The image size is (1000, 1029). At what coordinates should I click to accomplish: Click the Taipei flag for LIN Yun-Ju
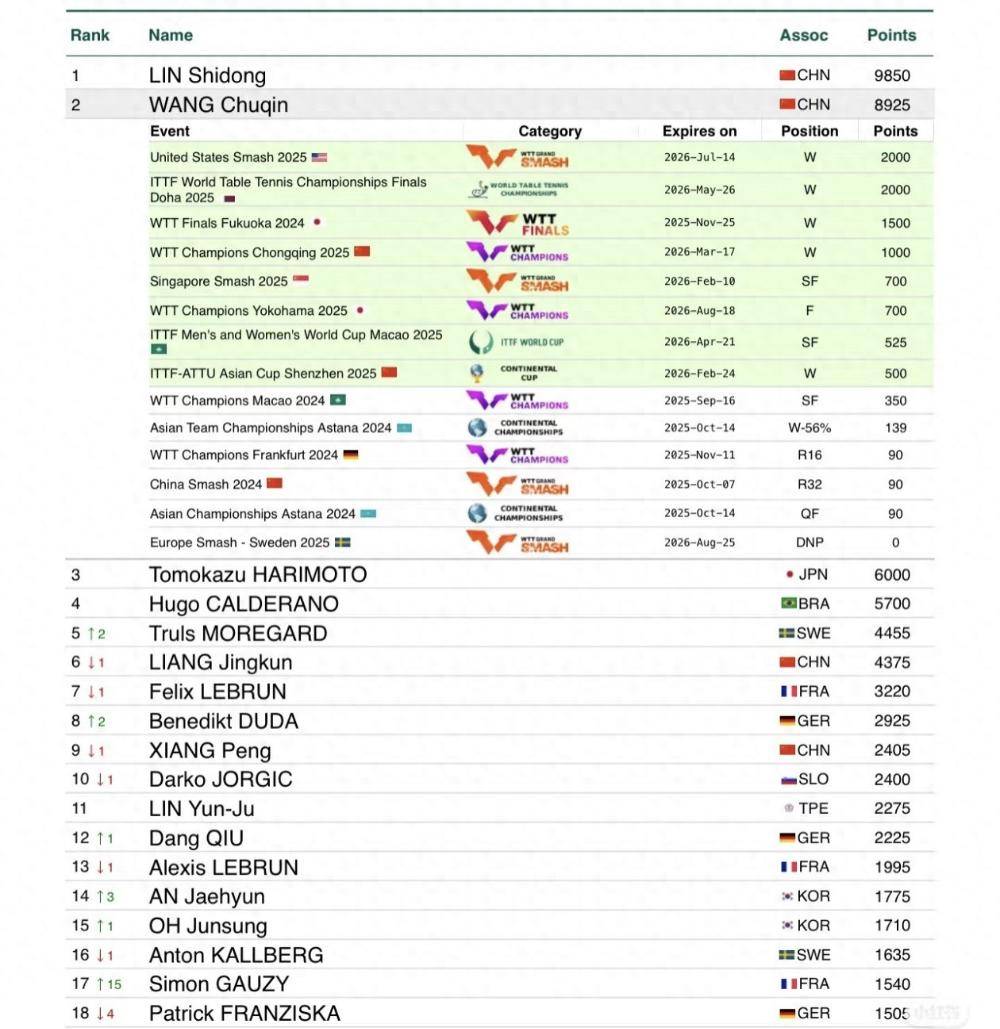click(x=789, y=808)
